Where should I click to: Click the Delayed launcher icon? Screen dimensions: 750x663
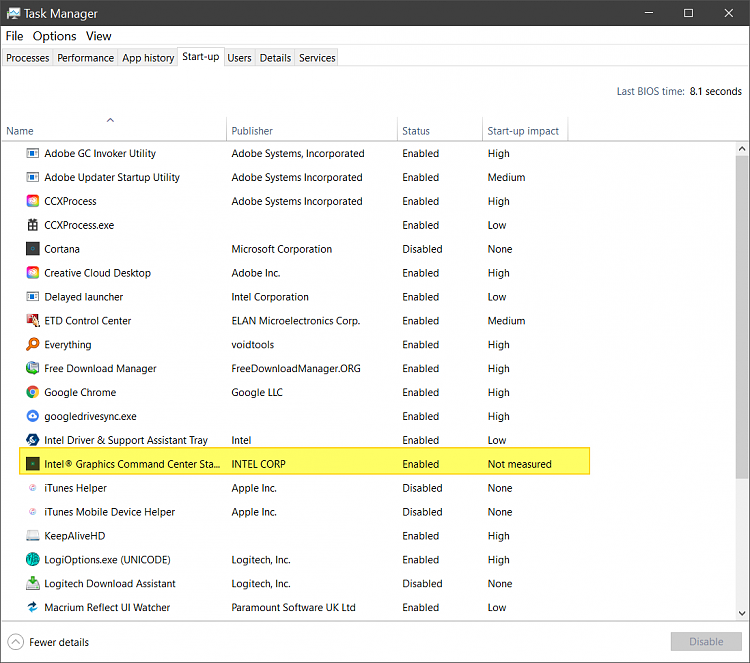(x=33, y=297)
